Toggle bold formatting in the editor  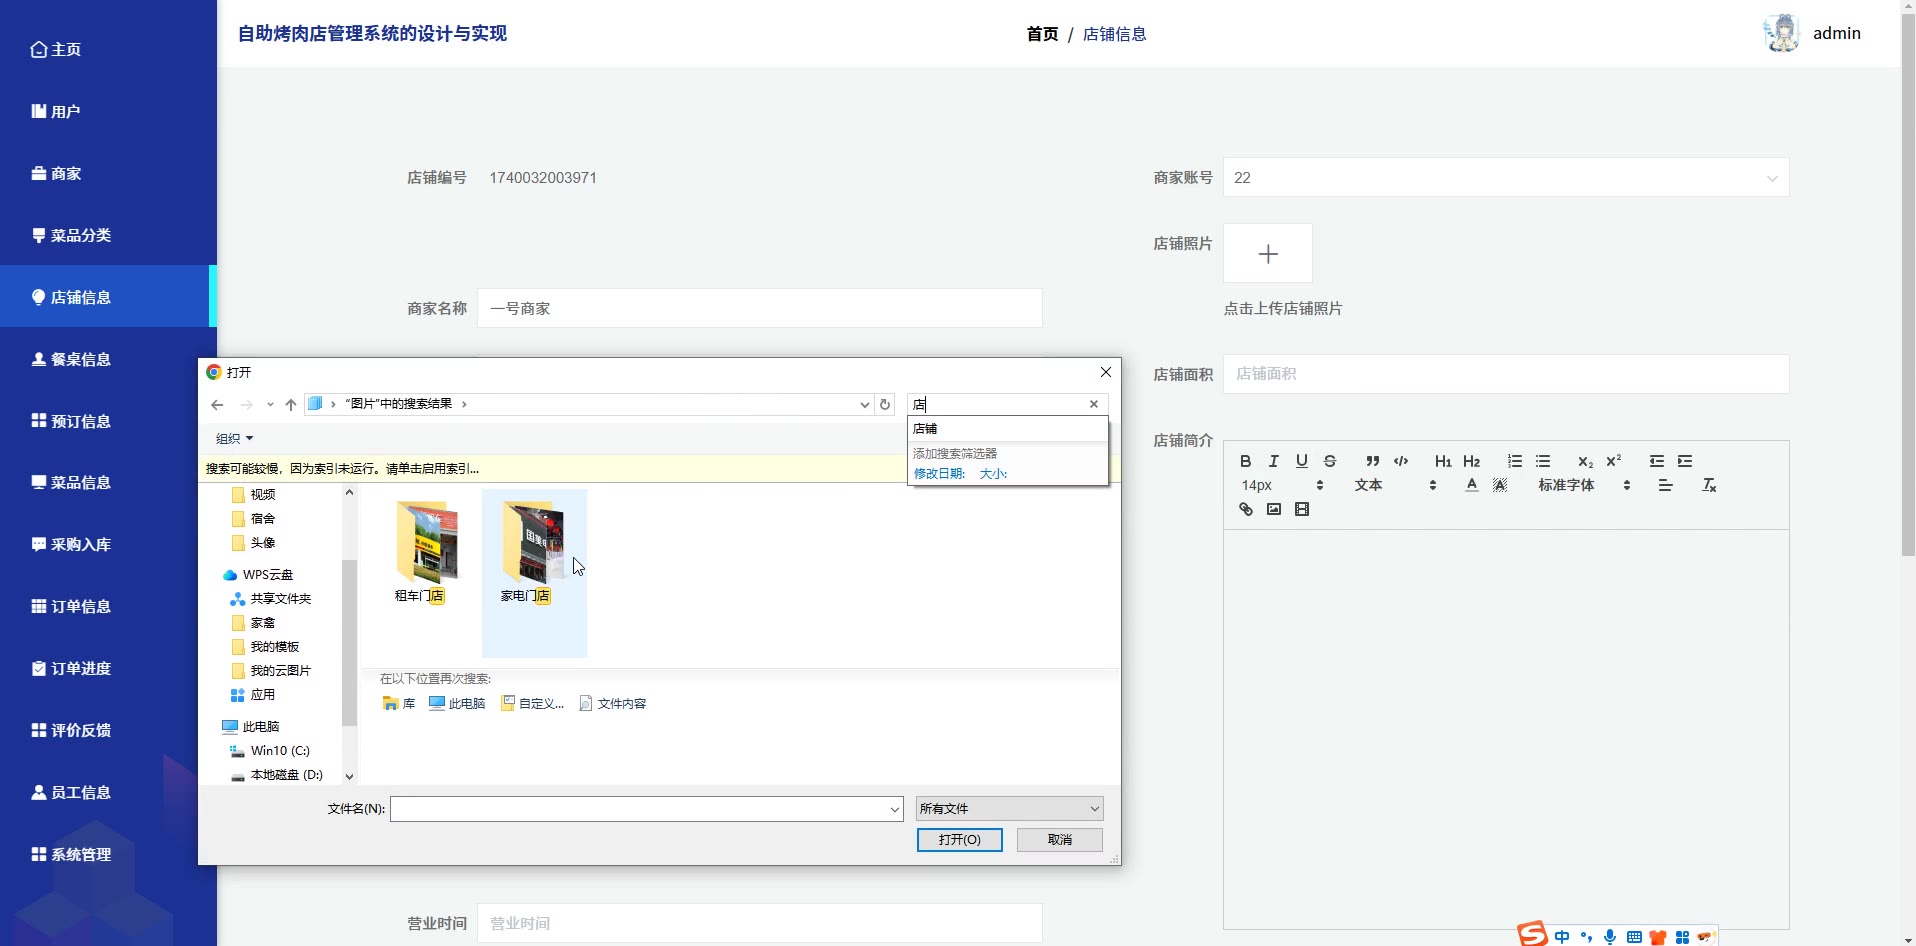point(1245,461)
